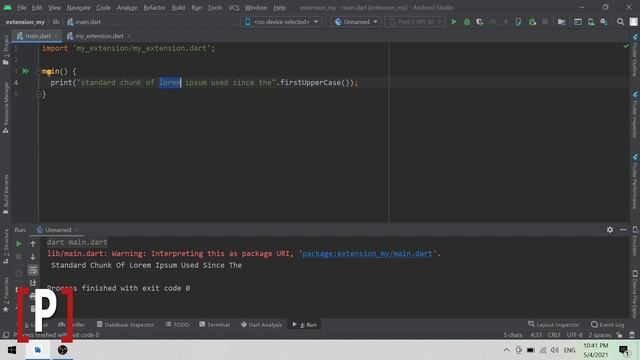Open the VCS menu
This screenshot has width=640, height=360.
click(234, 8)
